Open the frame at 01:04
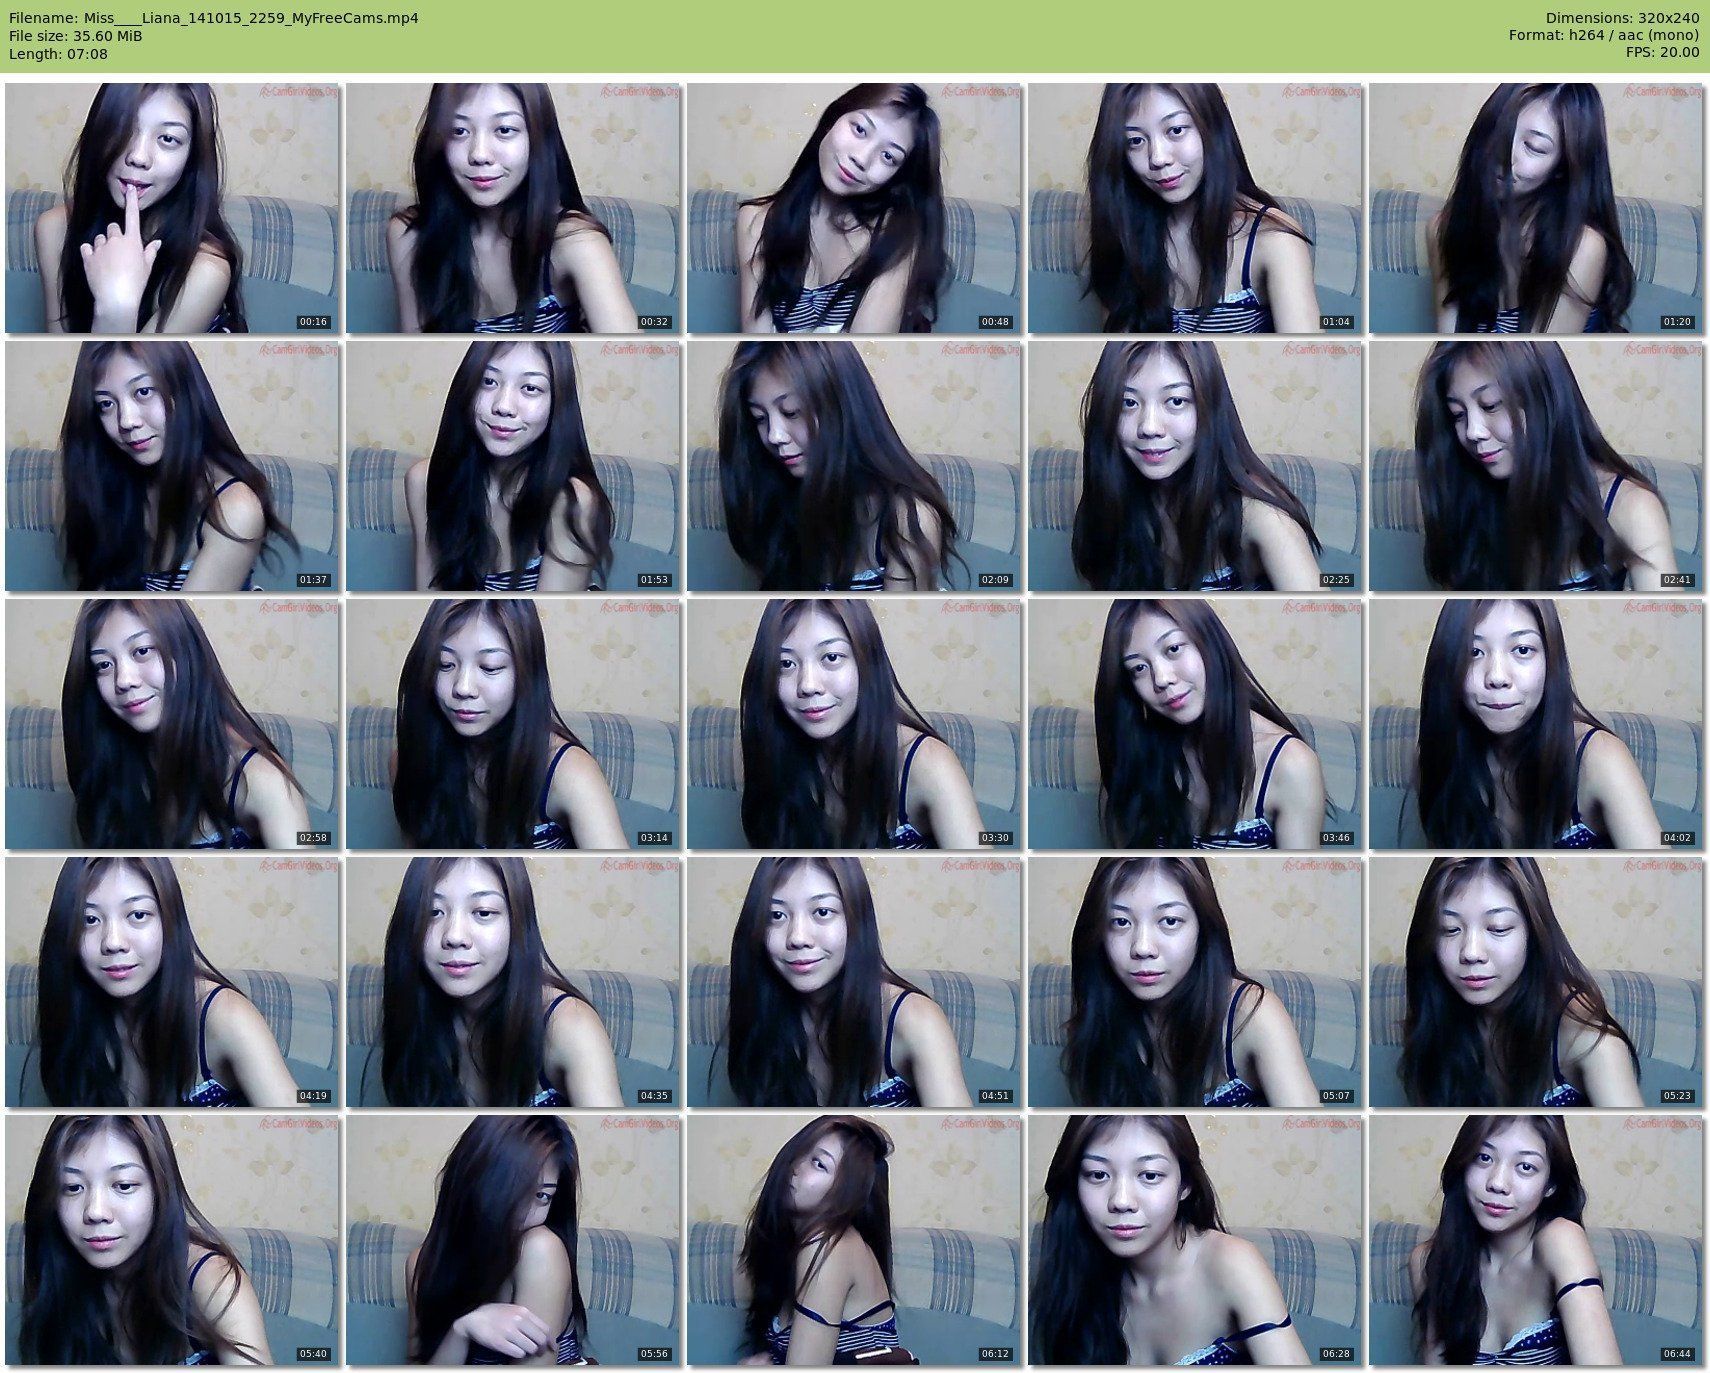The height and width of the screenshot is (1373, 1710). (x=1195, y=208)
